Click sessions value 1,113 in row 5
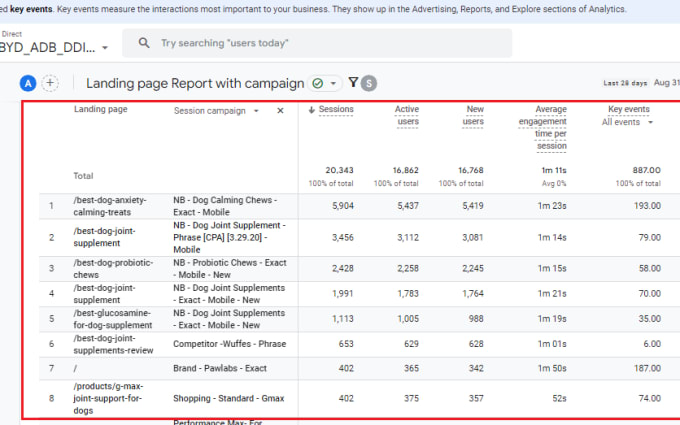This screenshot has width=680, height=425. coord(344,319)
